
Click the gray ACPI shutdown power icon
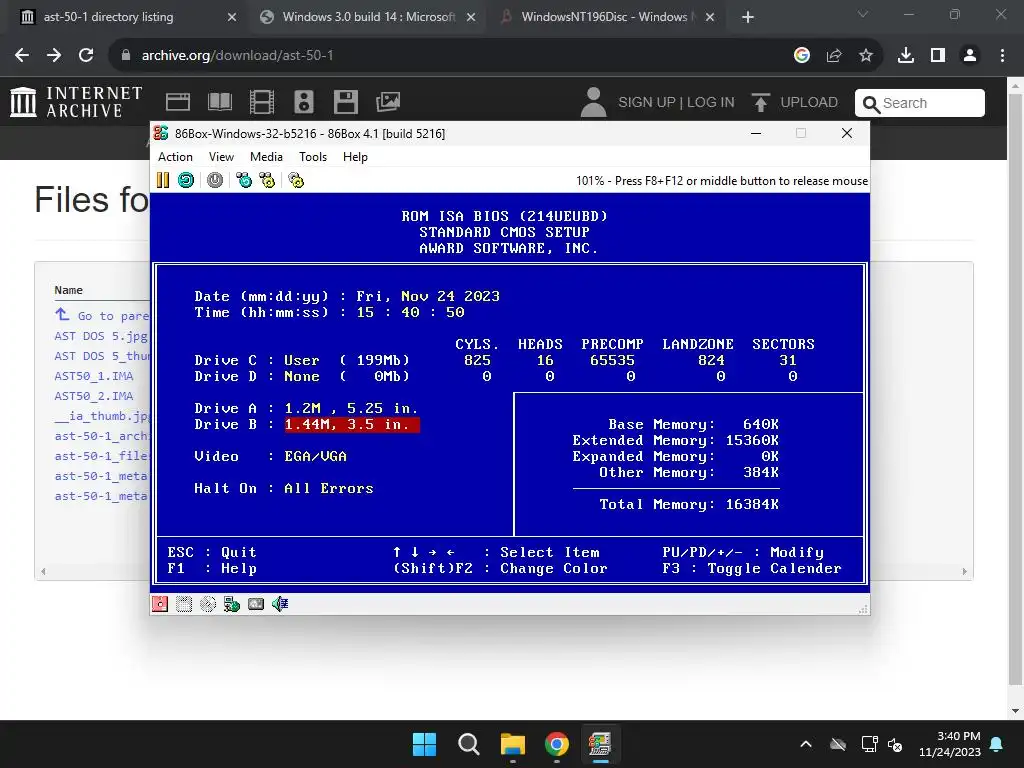click(x=215, y=180)
